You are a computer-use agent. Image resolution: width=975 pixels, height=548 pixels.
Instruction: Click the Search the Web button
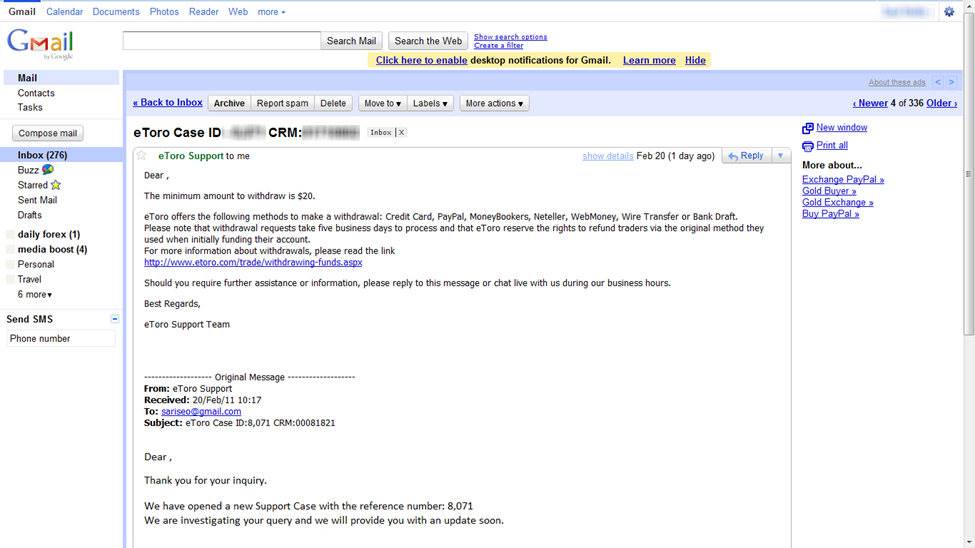coord(428,41)
